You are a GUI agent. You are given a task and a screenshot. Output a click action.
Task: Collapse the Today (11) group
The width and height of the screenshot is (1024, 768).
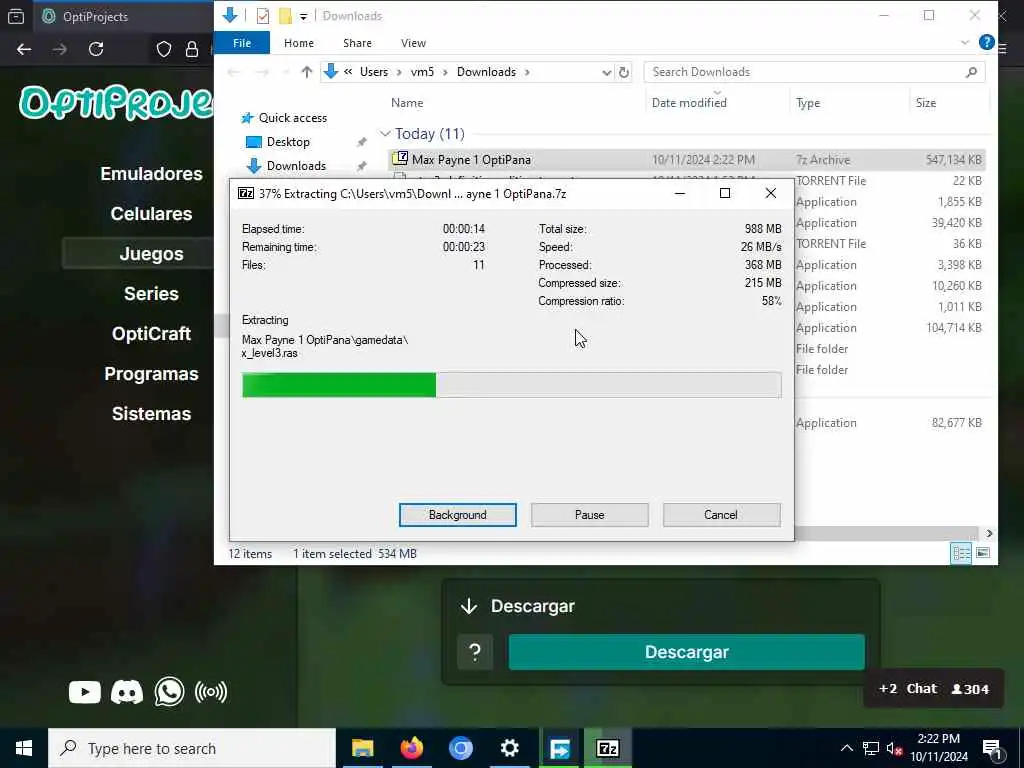[385, 134]
